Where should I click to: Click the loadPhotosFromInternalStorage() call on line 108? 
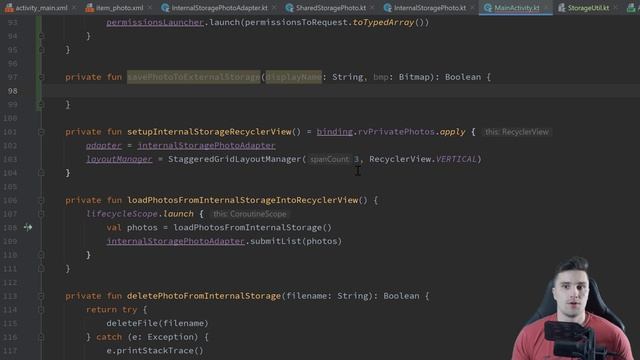tap(252, 227)
